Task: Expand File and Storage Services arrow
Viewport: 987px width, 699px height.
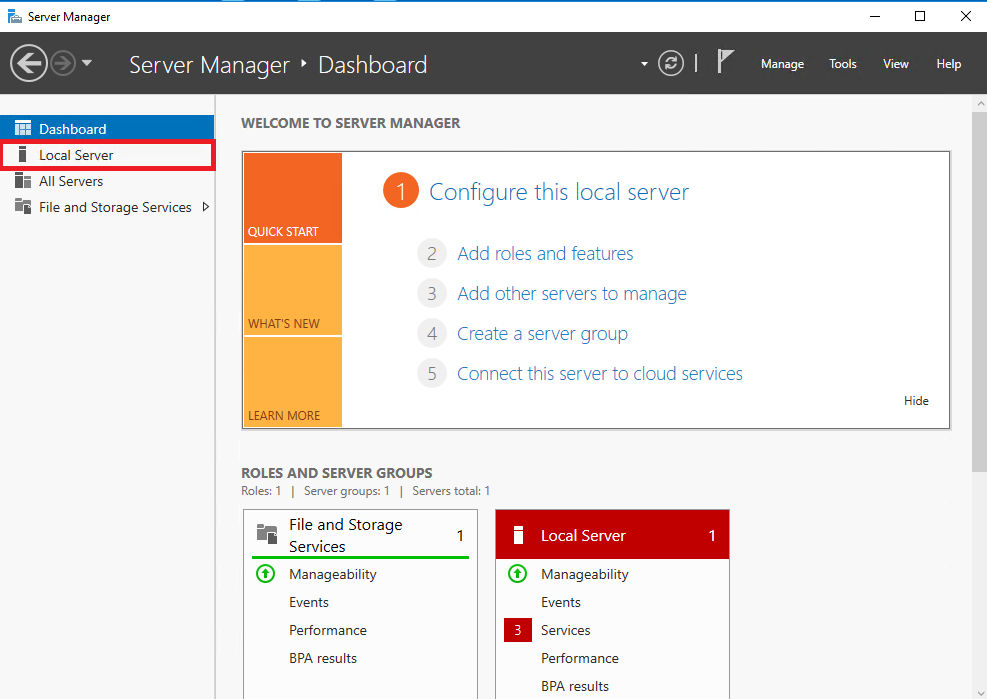Action: pyautogui.click(x=205, y=207)
